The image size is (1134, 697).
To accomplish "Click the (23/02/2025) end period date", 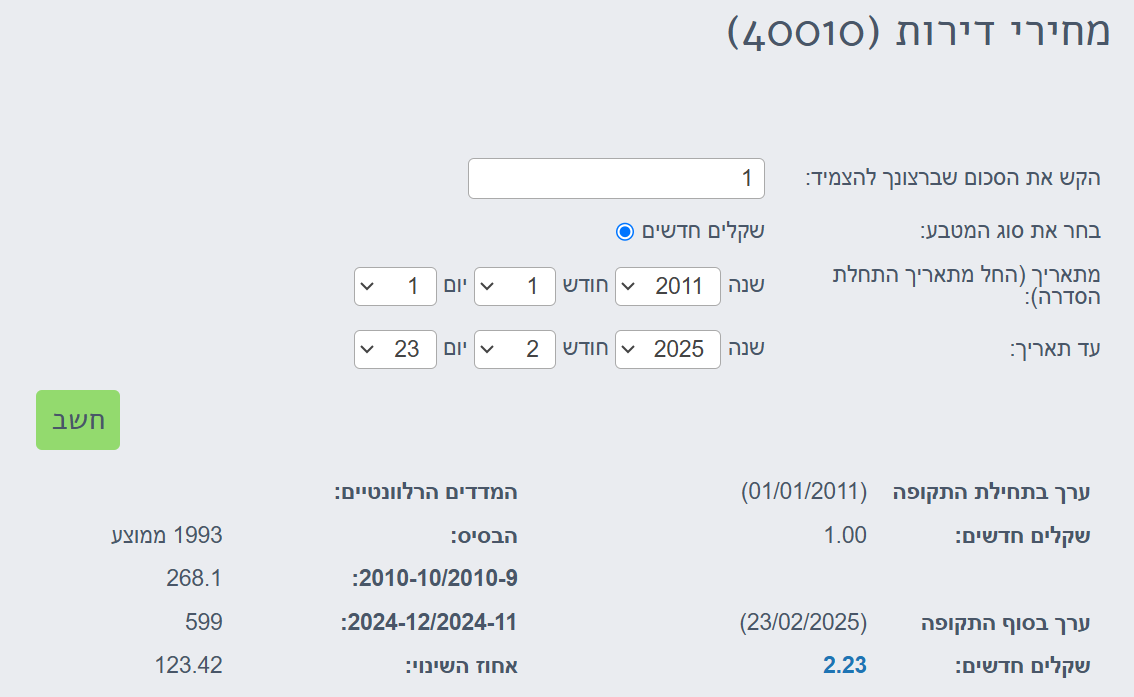I will (803, 622).
